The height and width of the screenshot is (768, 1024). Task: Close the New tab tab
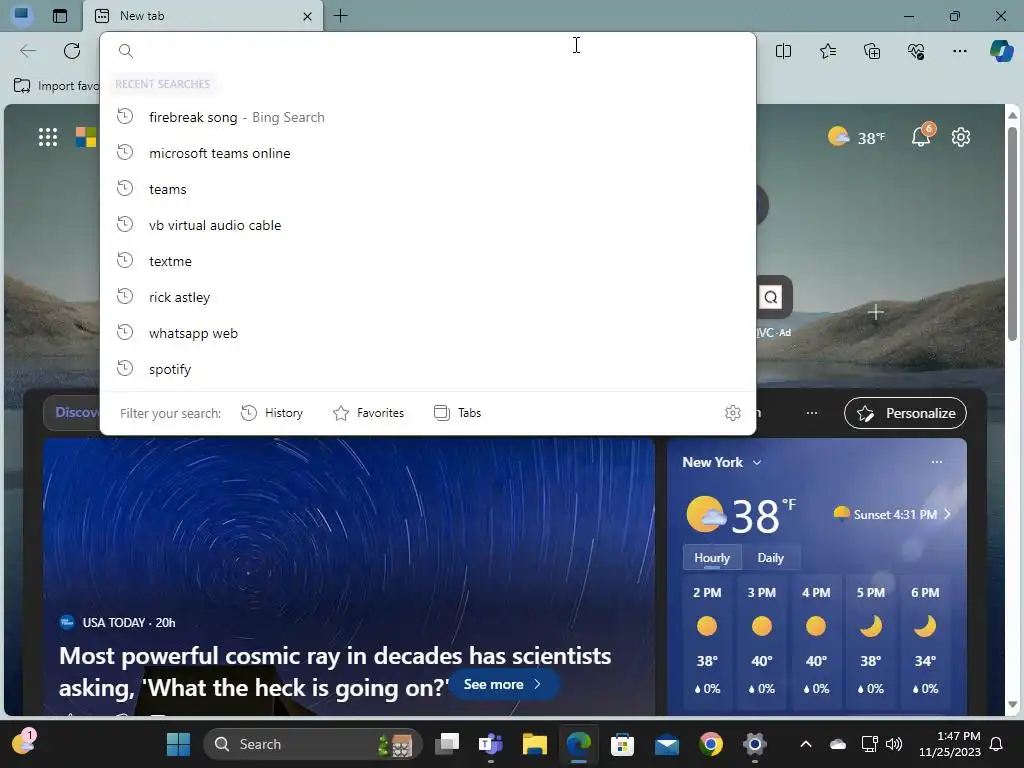tap(307, 16)
